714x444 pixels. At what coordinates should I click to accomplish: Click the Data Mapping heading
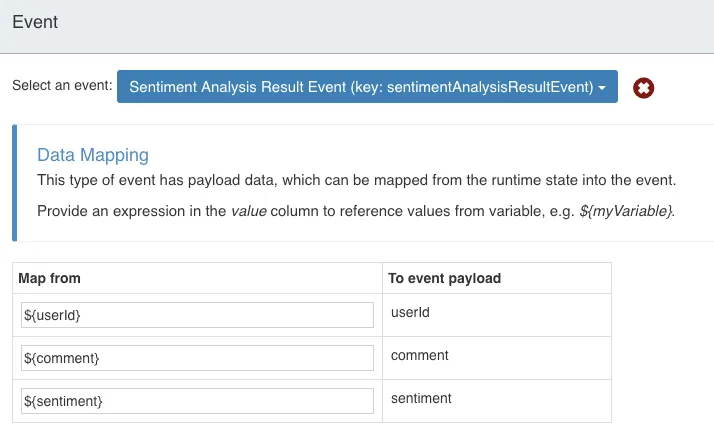93,155
